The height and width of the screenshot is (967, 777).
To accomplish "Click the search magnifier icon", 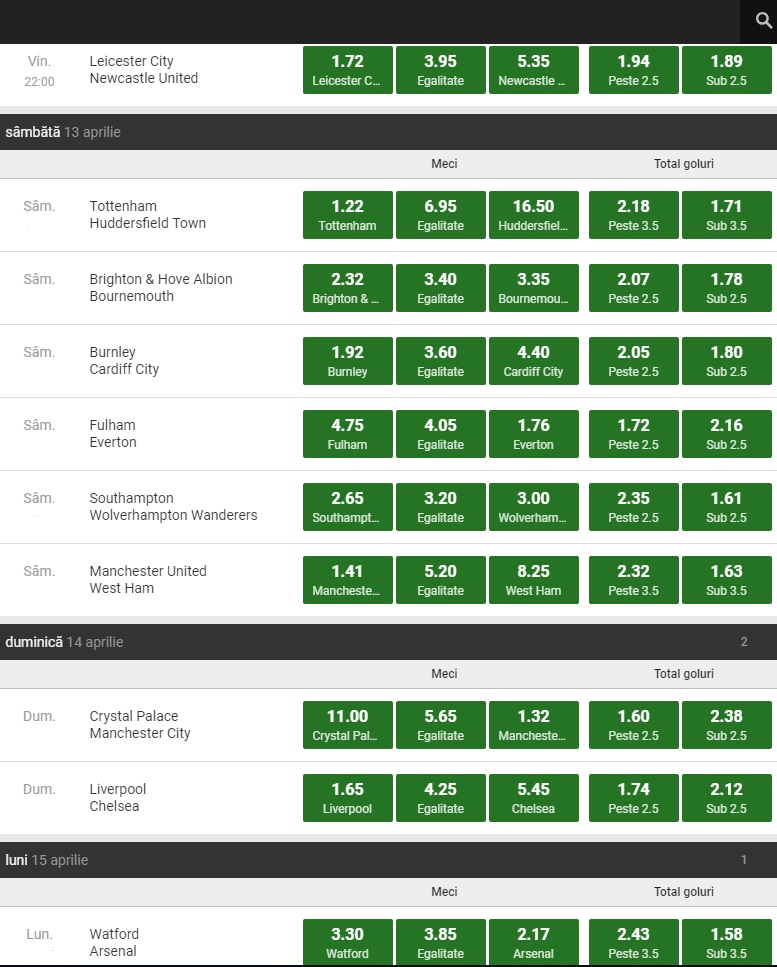I will pyautogui.click(x=763, y=21).
